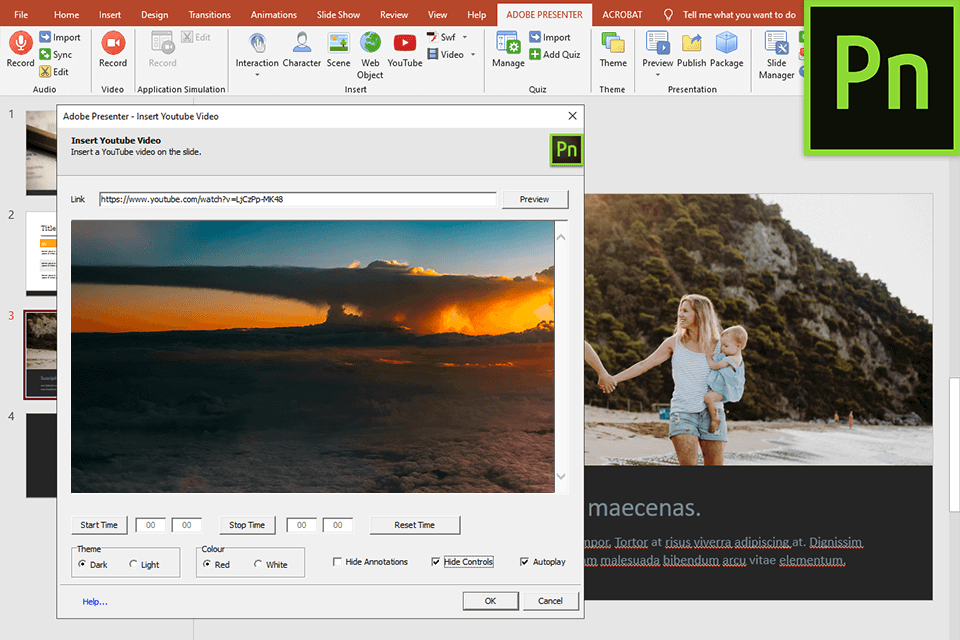This screenshot has height=640, width=960.
Task: Expand the Video dropdown in Insert group
Action: pyautogui.click(x=472, y=55)
